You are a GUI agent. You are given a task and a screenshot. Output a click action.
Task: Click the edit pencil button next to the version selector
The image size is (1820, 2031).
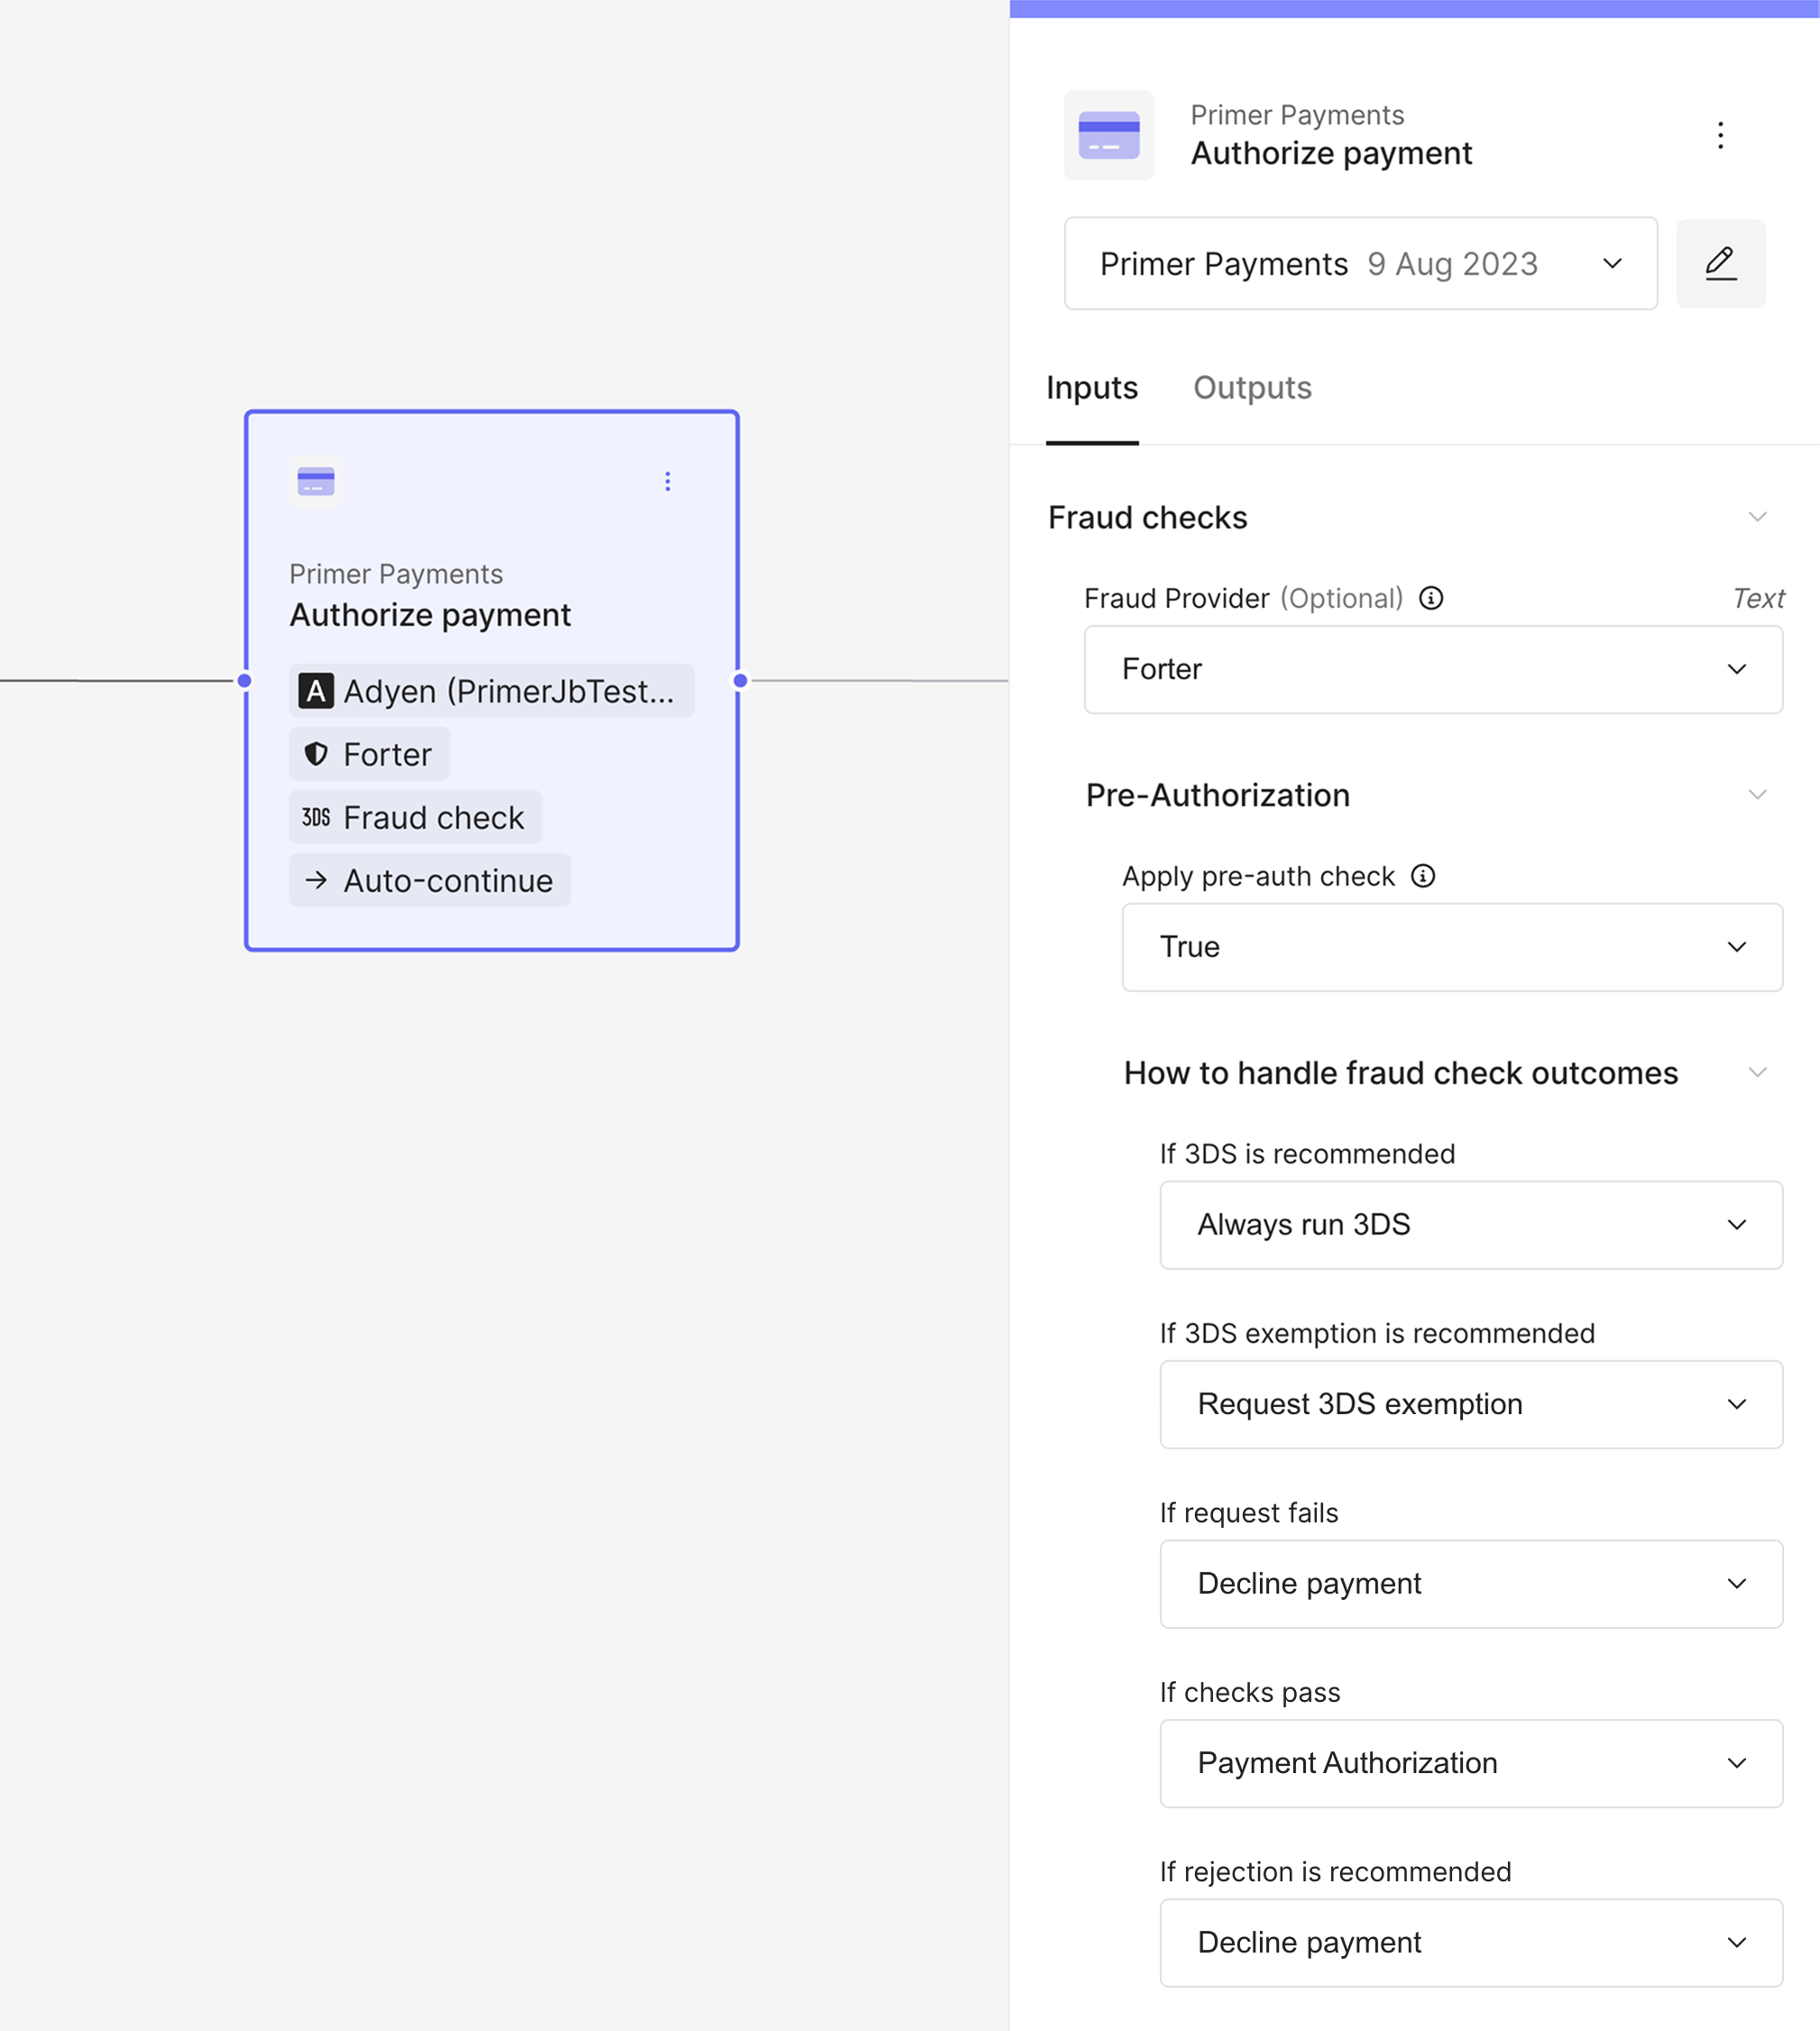(x=1721, y=263)
